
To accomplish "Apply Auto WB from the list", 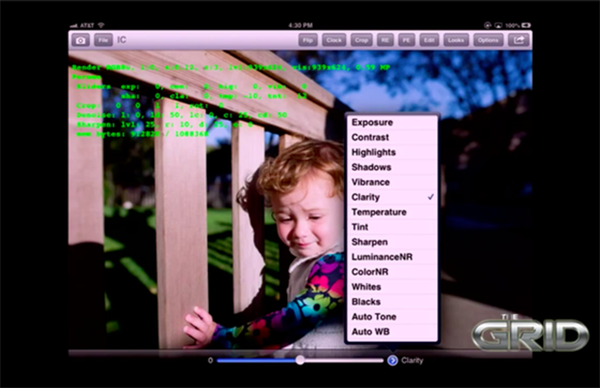I will (x=392, y=331).
